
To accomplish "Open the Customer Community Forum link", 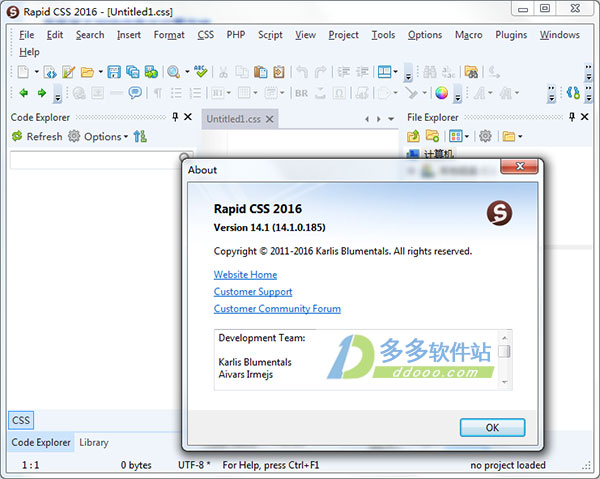I will point(277,309).
